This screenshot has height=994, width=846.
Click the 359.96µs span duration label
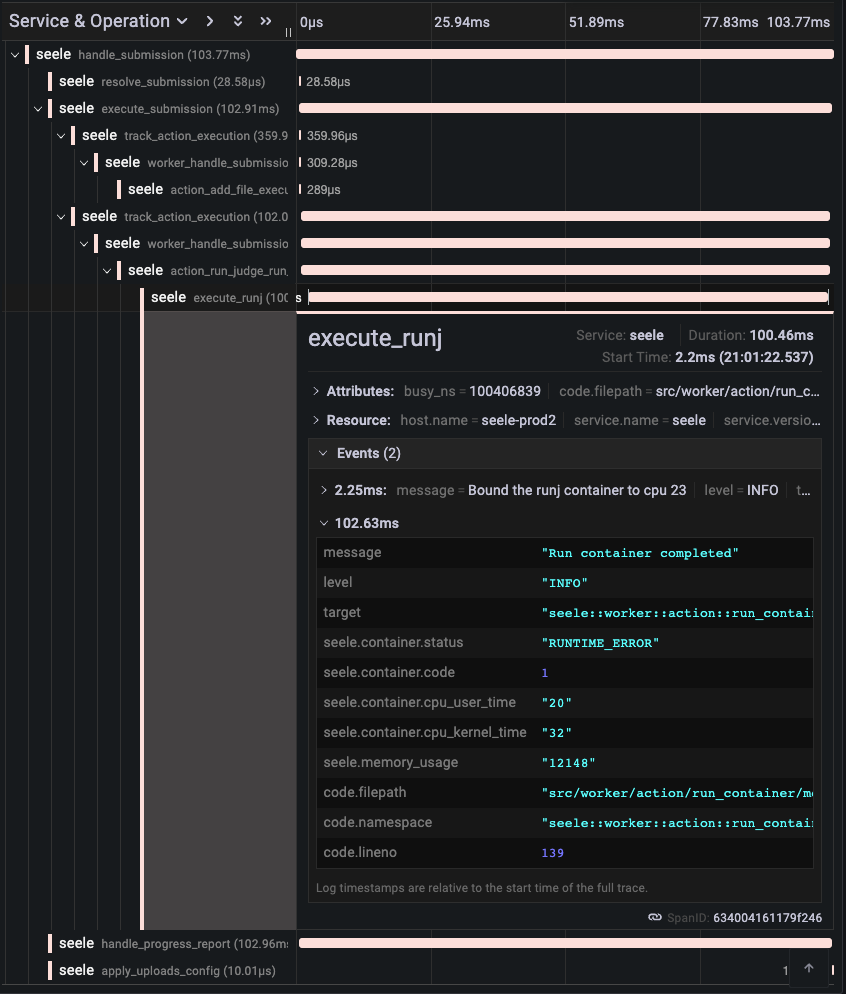[332, 136]
